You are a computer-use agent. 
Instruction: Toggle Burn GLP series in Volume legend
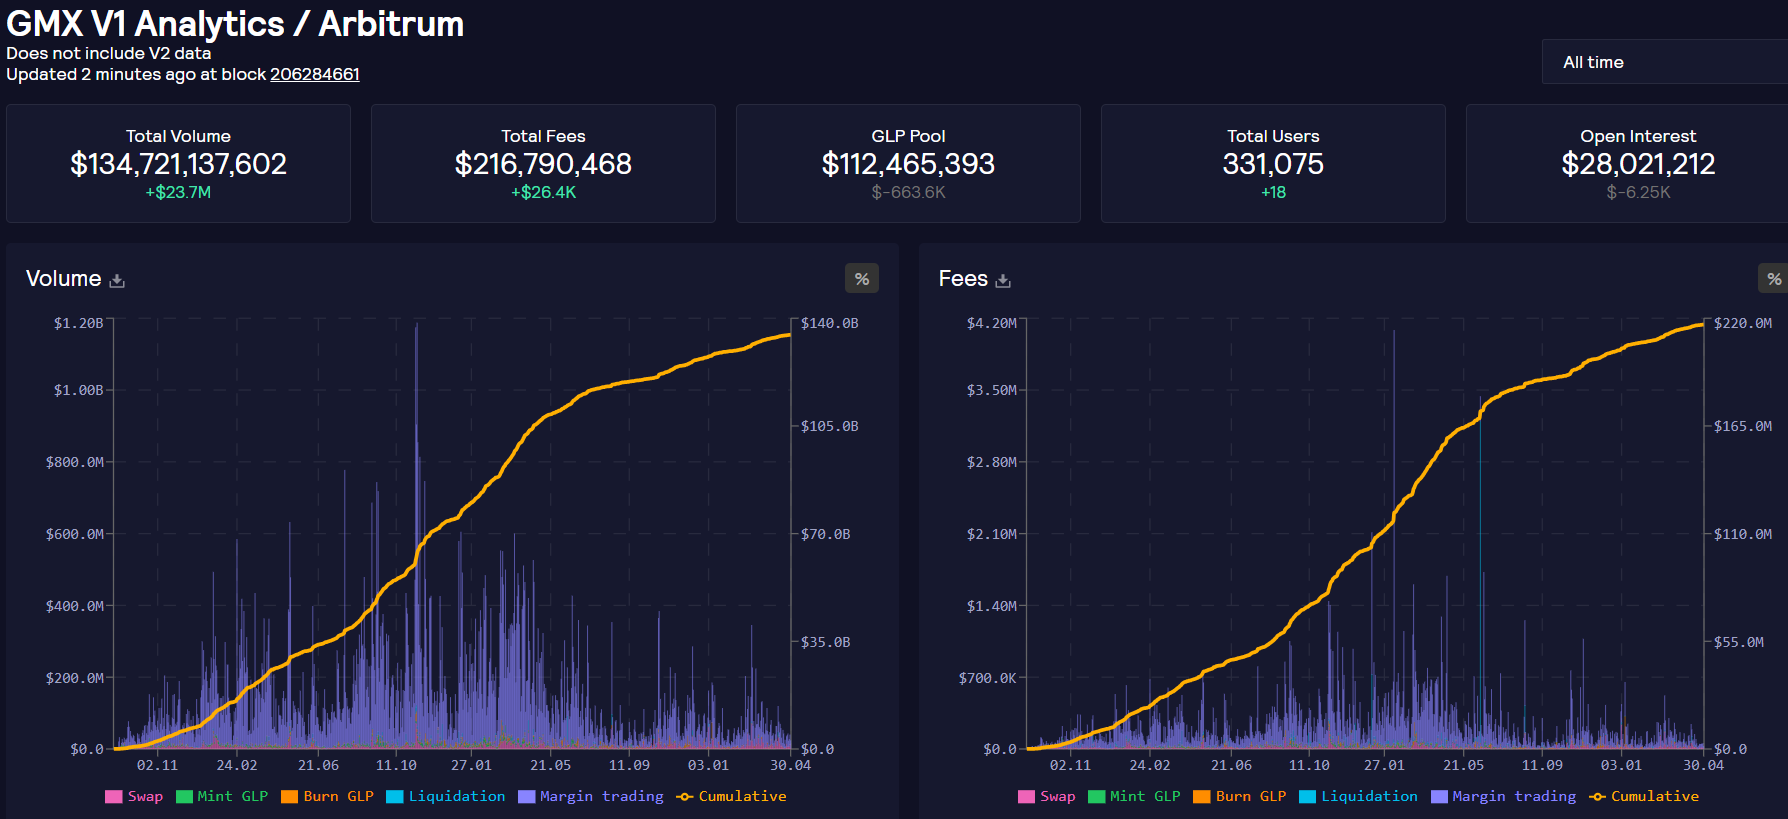click(x=328, y=796)
